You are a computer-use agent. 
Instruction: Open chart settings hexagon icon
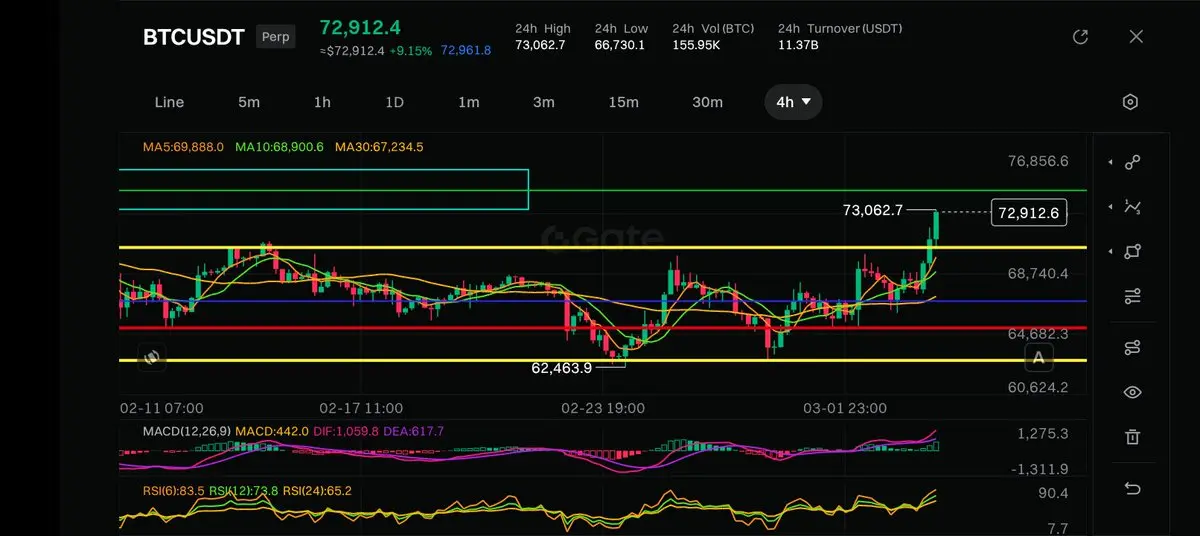1130,102
